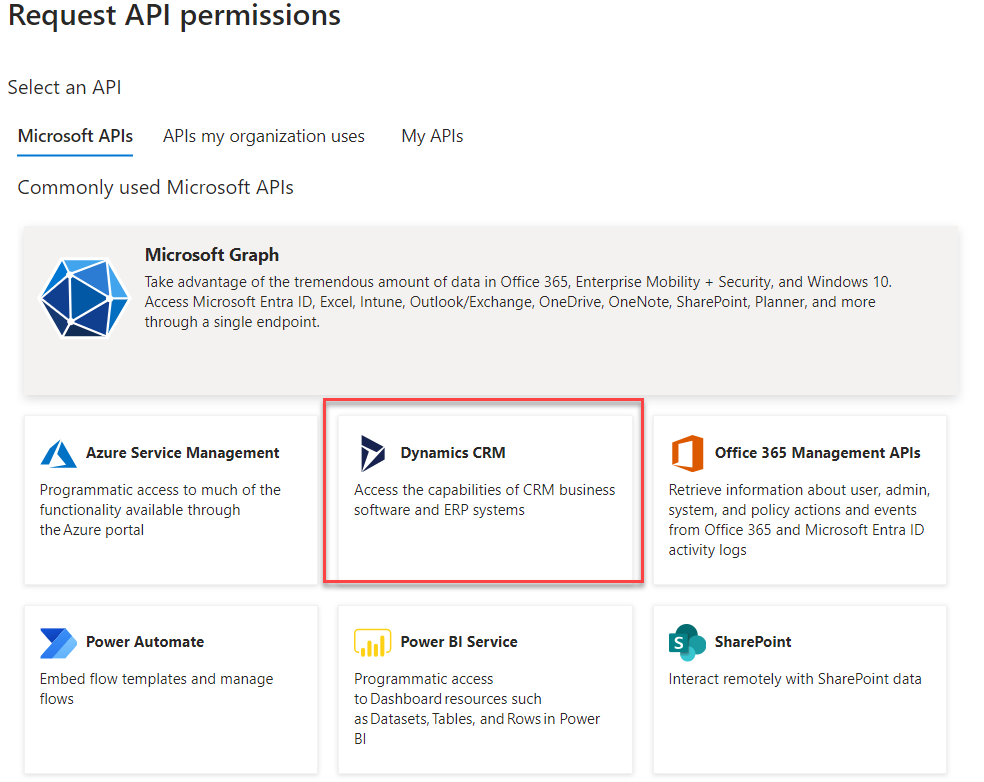This screenshot has width=984, height=782.
Task: Open the My APIs tab
Action: 432,136
